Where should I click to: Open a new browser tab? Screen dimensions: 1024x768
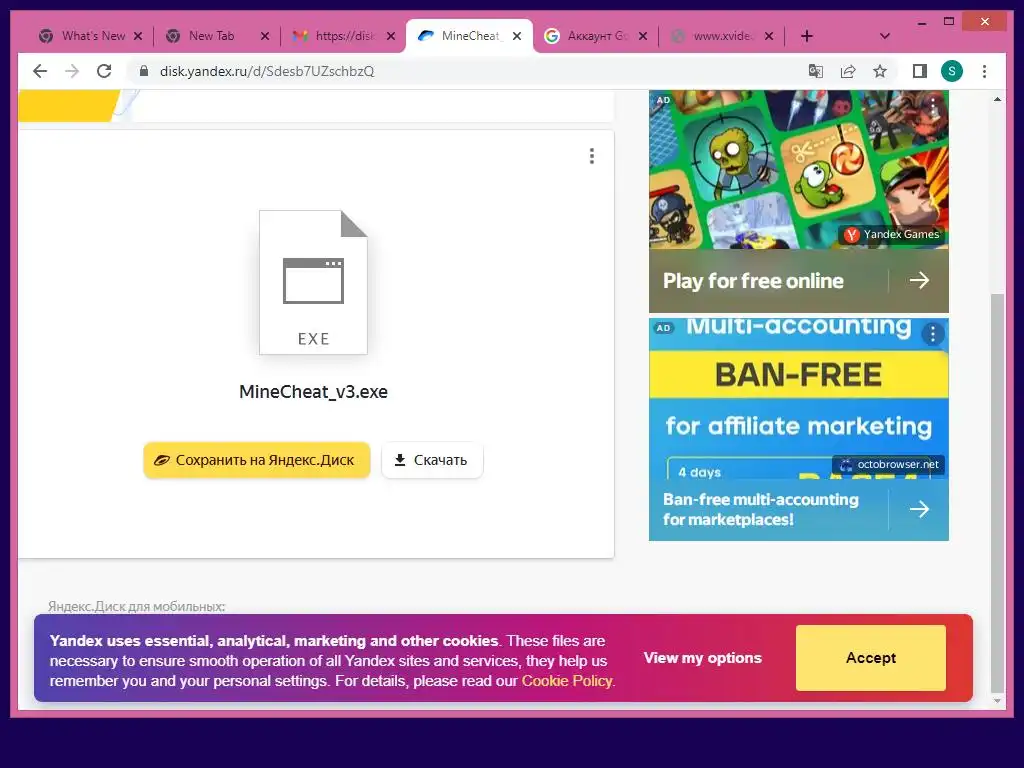[x=807, y=36]
